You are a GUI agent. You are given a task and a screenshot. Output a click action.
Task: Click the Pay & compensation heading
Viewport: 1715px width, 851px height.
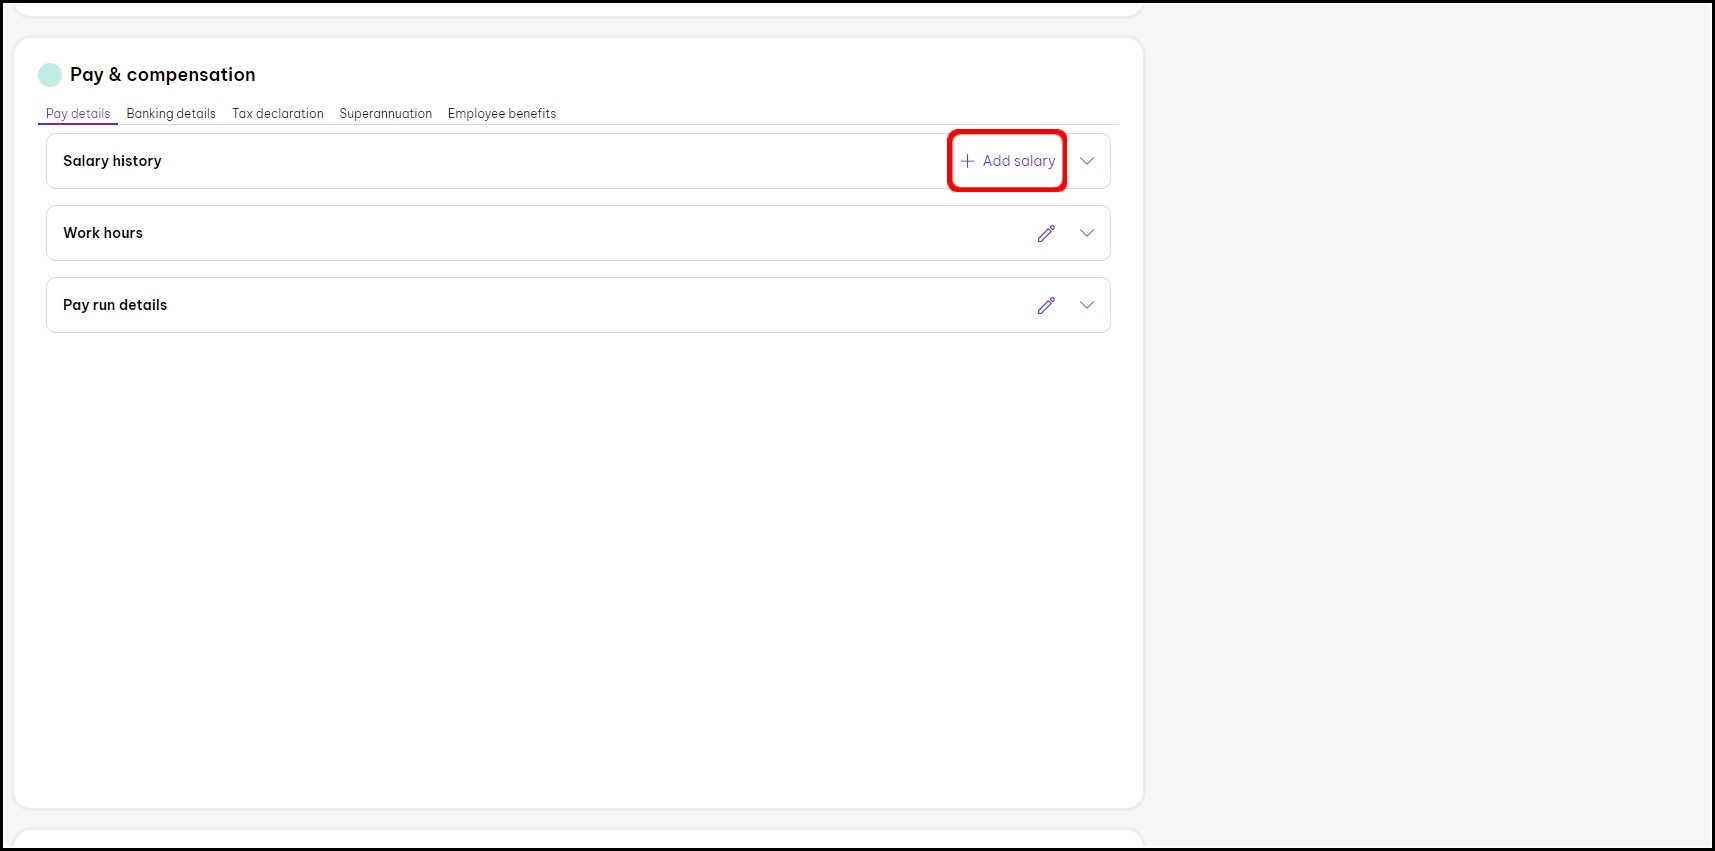coord(163,75)
